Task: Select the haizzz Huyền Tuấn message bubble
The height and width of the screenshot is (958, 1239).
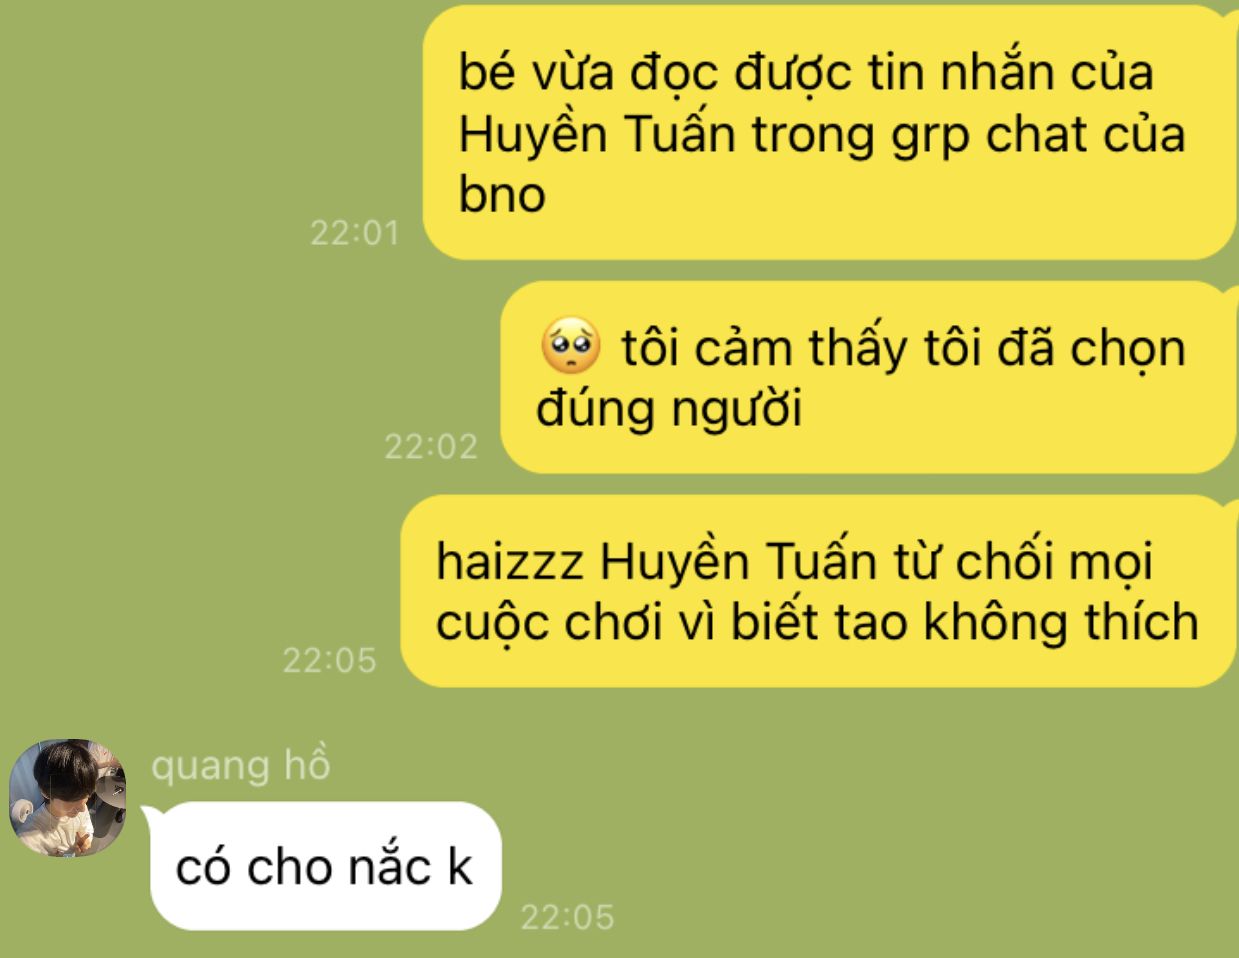Action: click(820, 591)
